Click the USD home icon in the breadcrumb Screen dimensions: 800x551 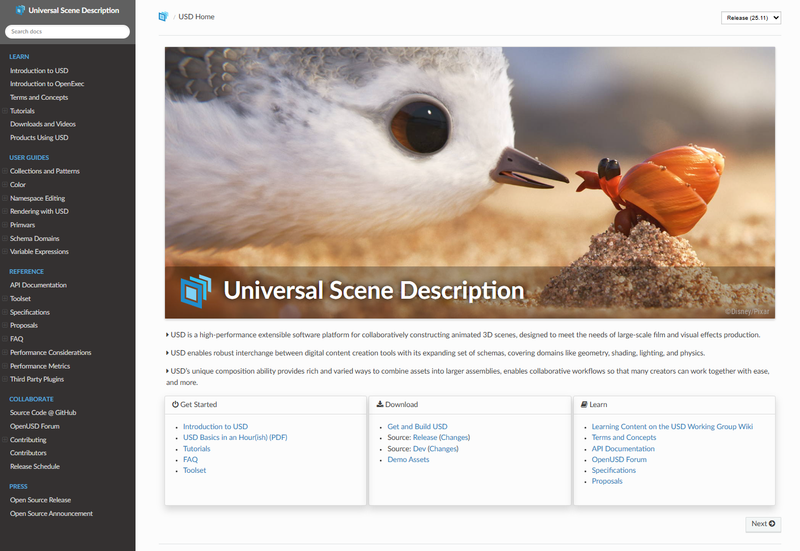(163, 17)
